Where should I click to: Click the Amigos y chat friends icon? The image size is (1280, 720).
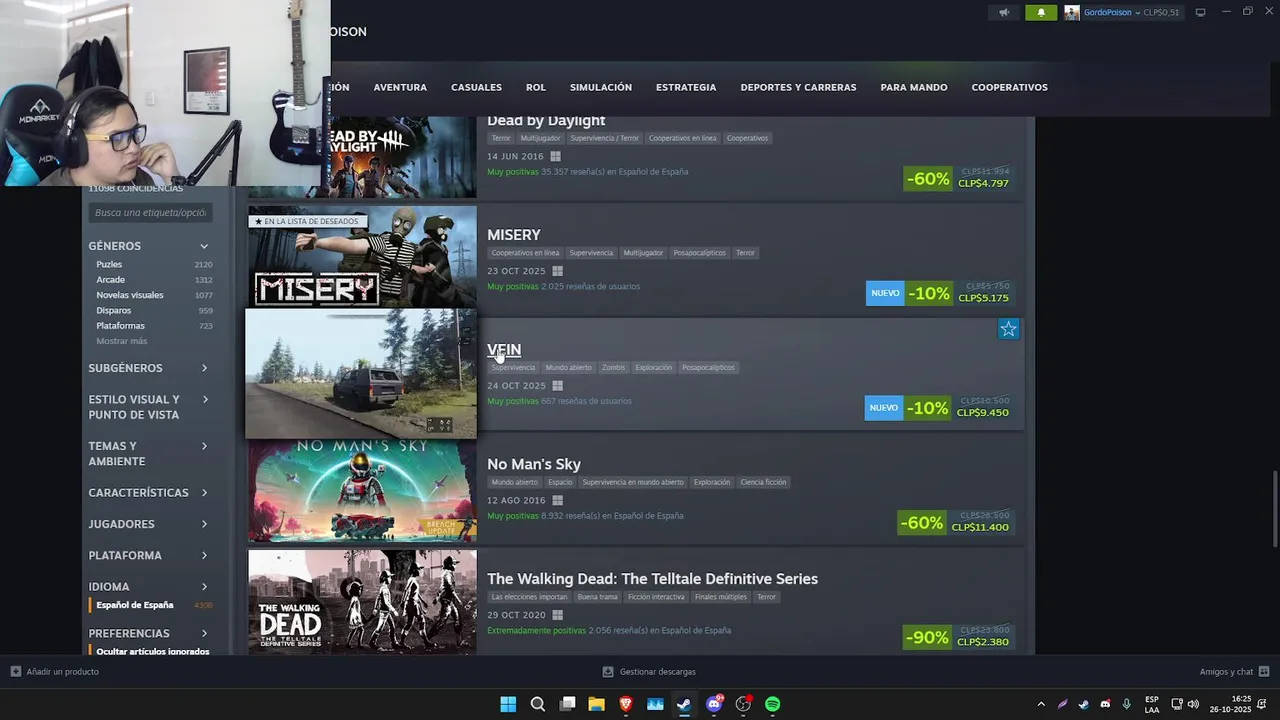[x=1264, y=672]
